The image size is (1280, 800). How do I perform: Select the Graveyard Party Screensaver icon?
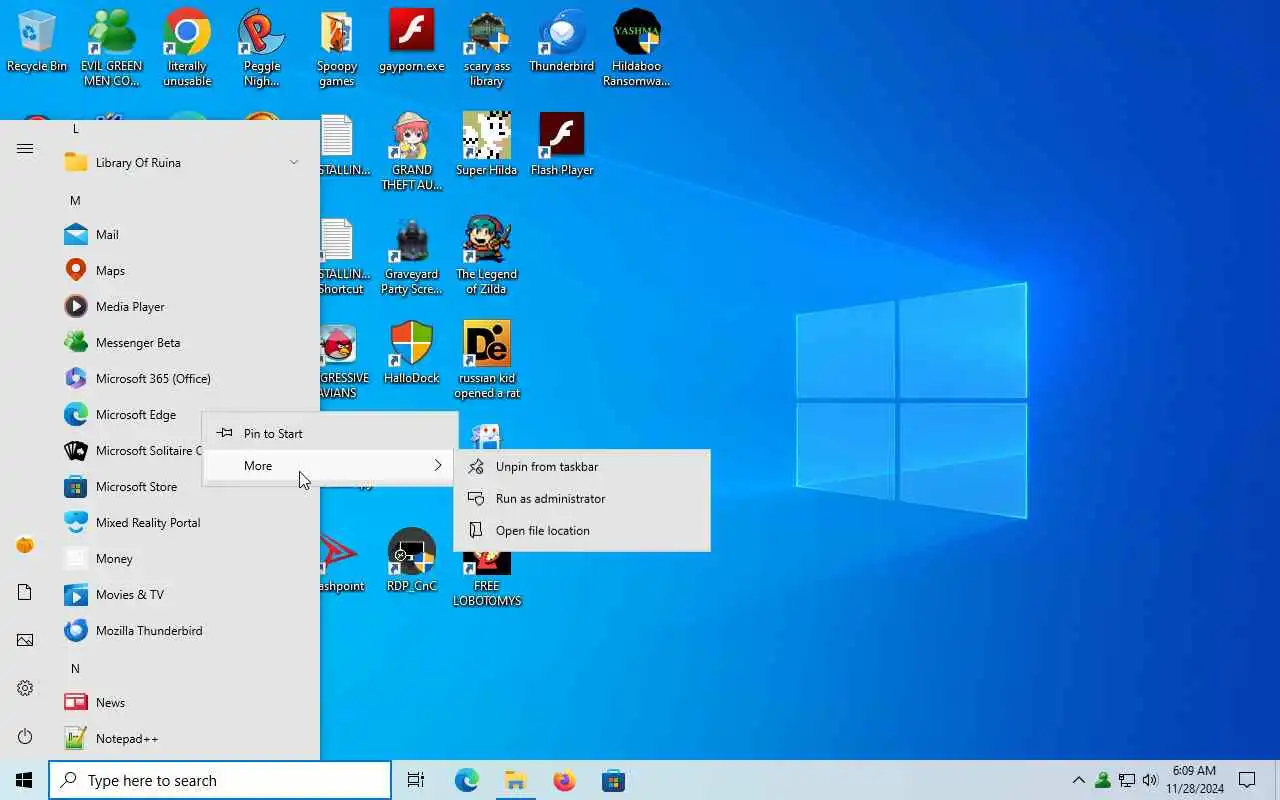[412, 256]
